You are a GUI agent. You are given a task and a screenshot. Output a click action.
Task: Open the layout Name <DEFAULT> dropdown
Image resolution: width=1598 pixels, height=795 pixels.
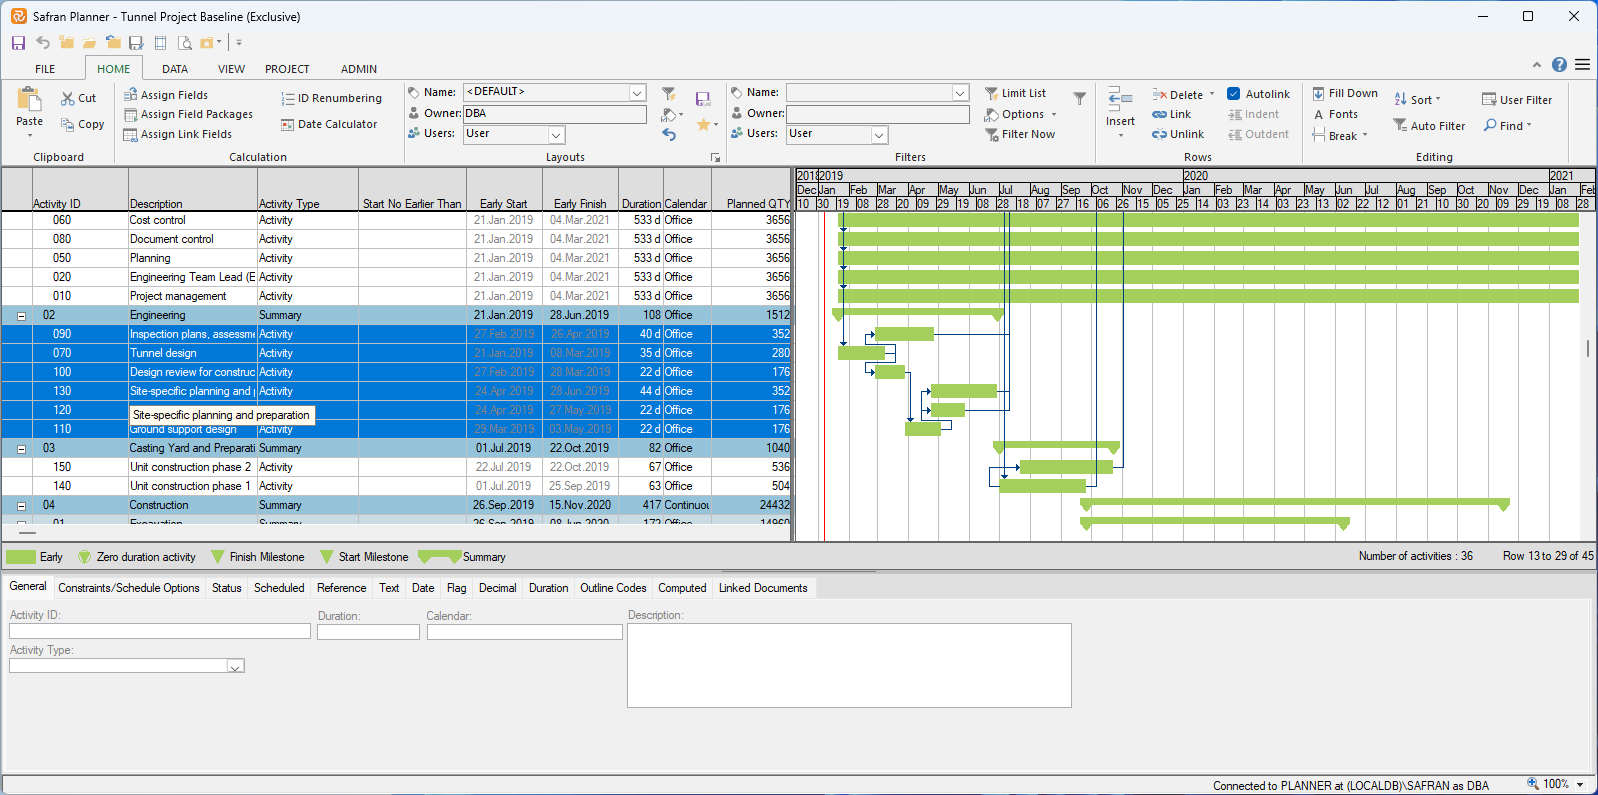[637, 92]
